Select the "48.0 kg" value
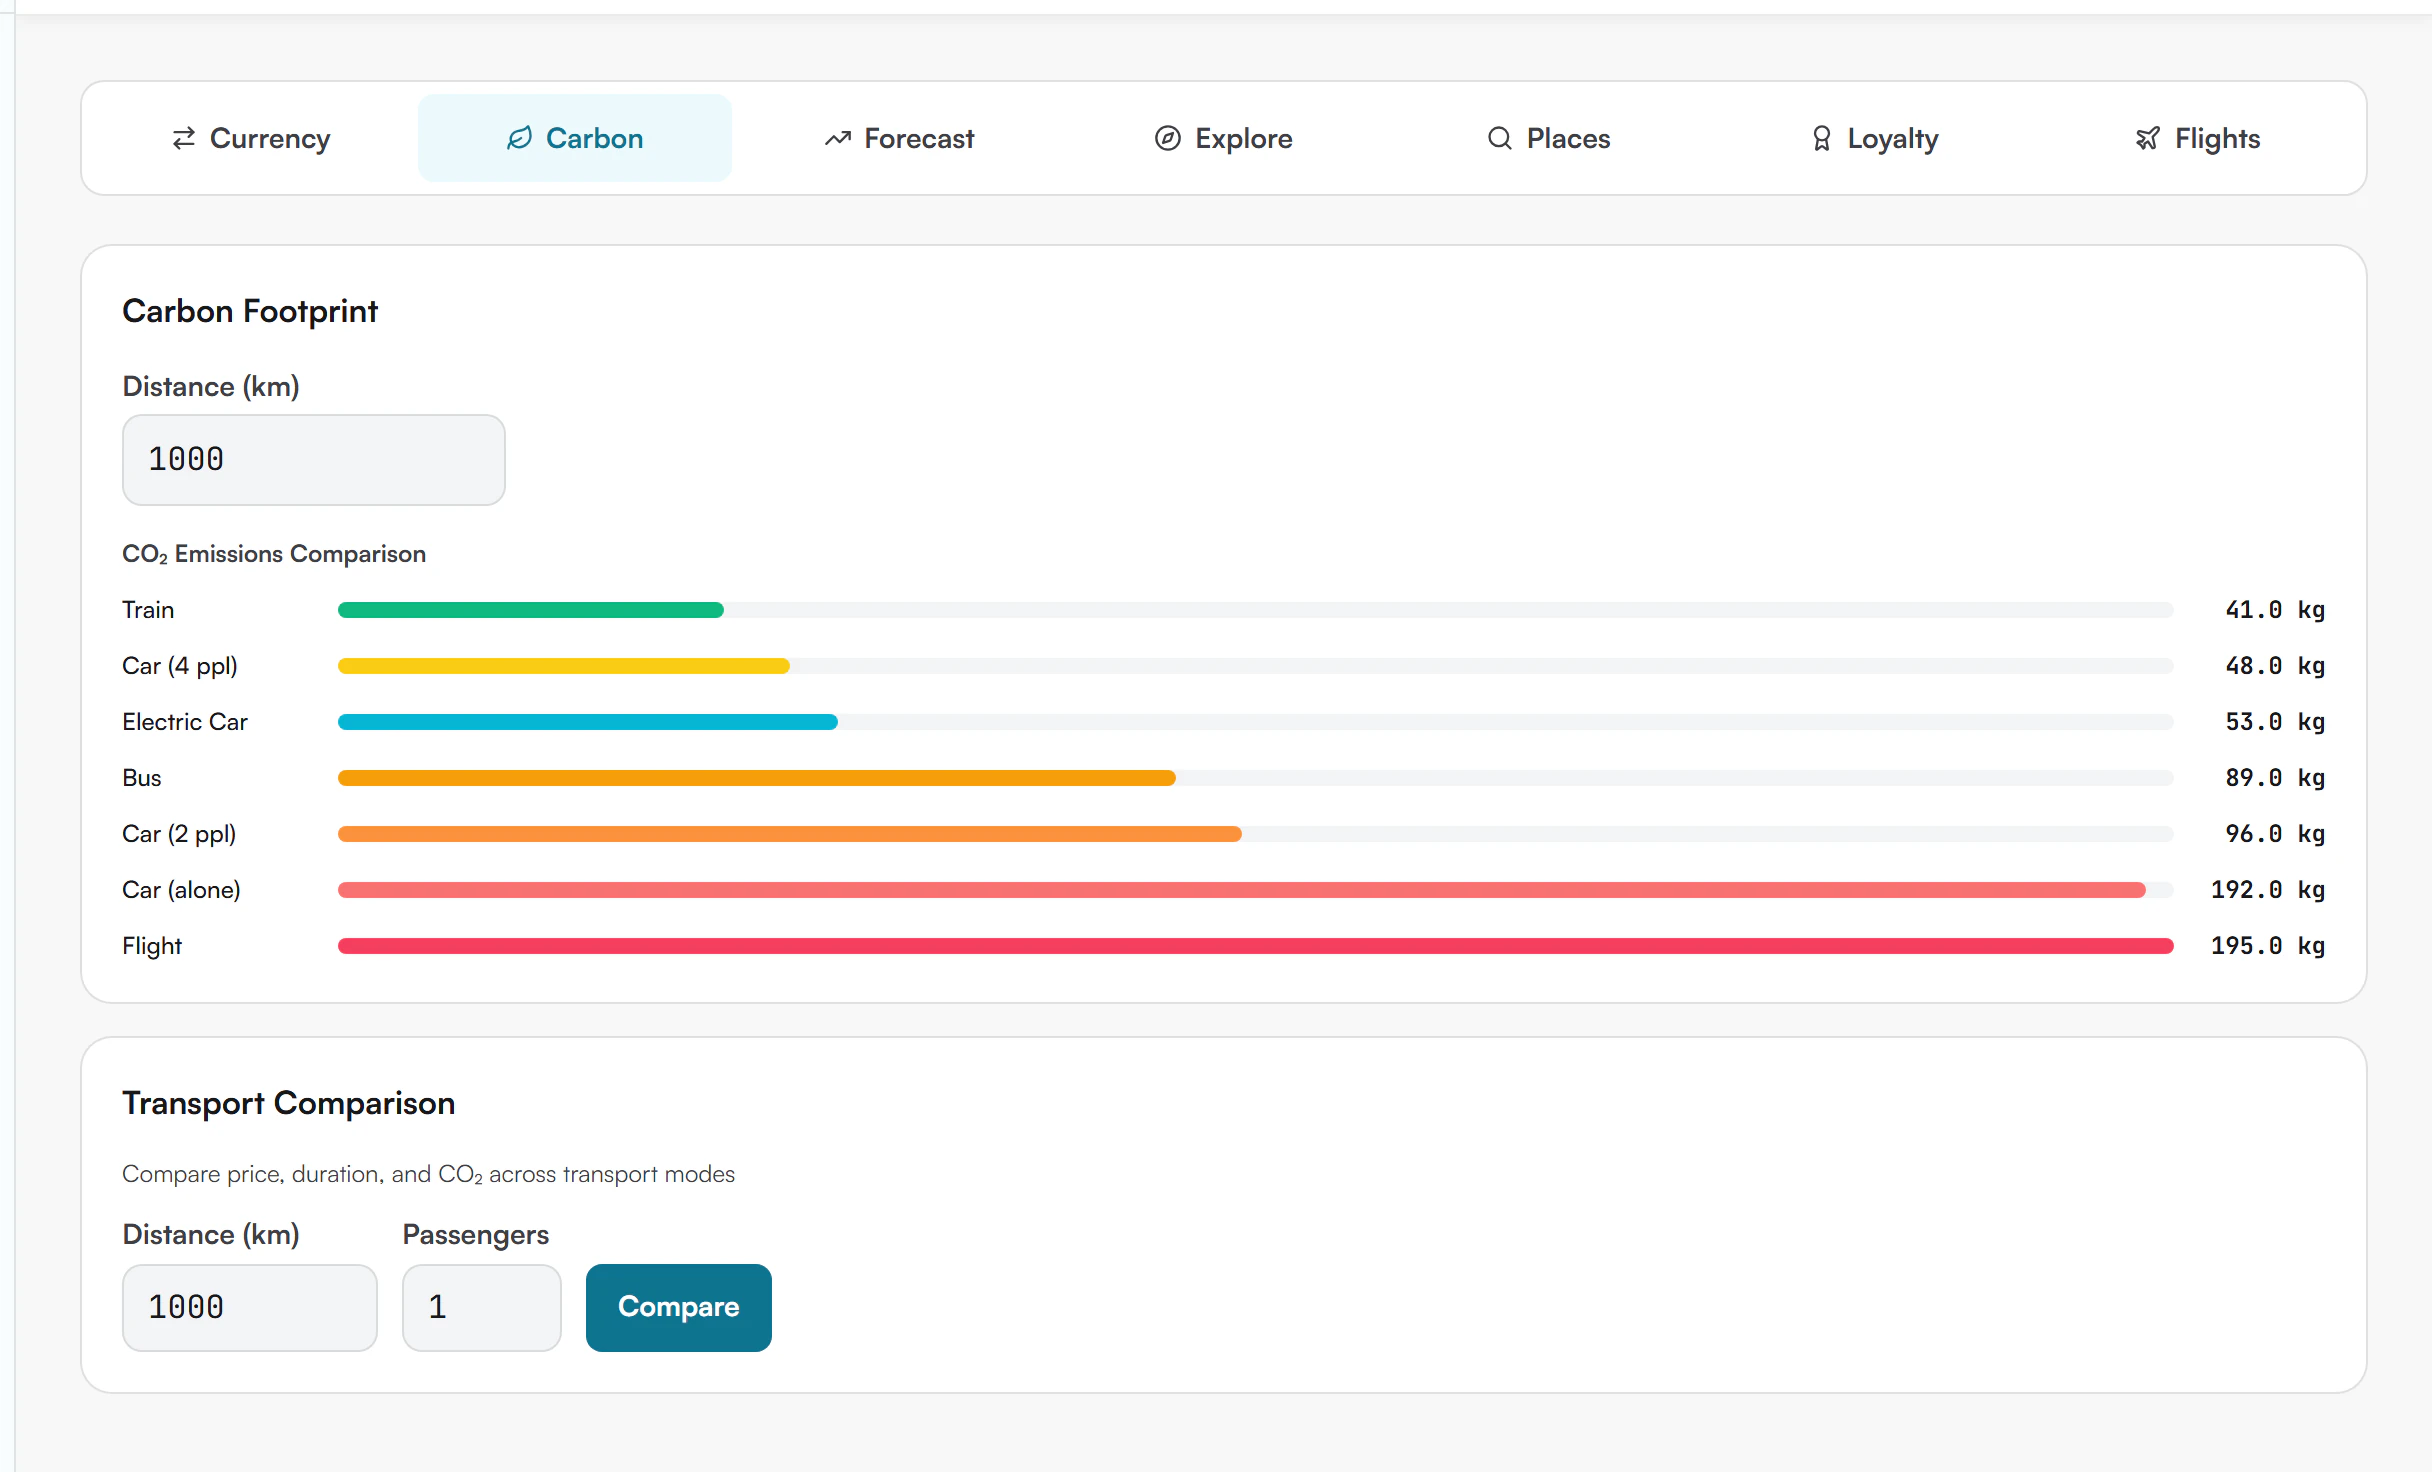2432x1472 pixels. click(x=2275, y=666)
